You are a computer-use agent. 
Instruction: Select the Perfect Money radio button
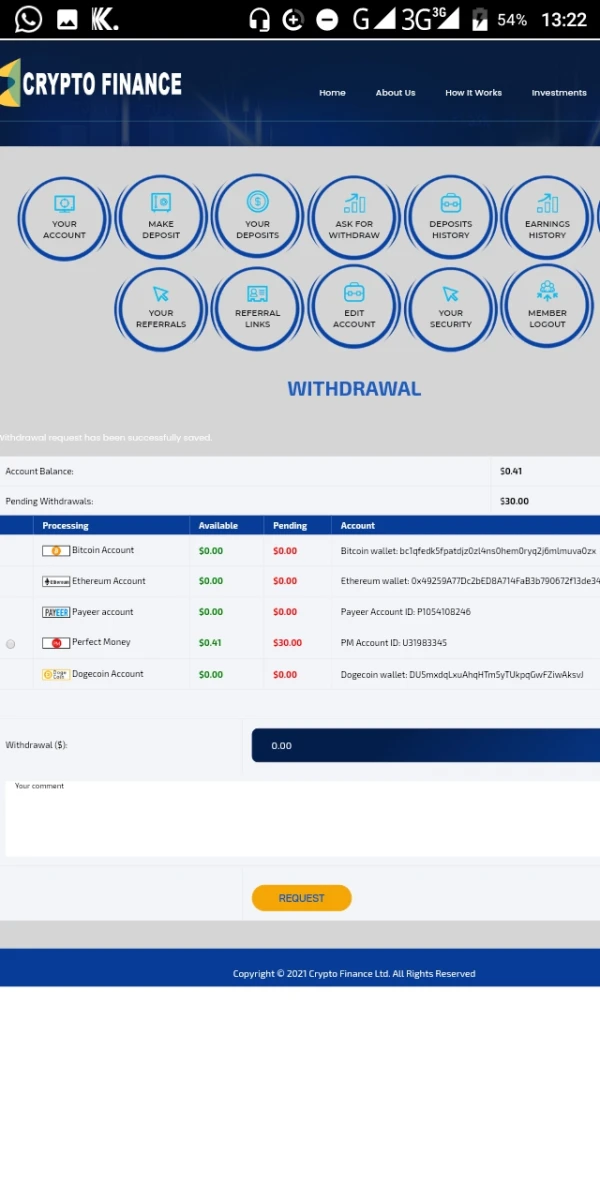(11, 644)
